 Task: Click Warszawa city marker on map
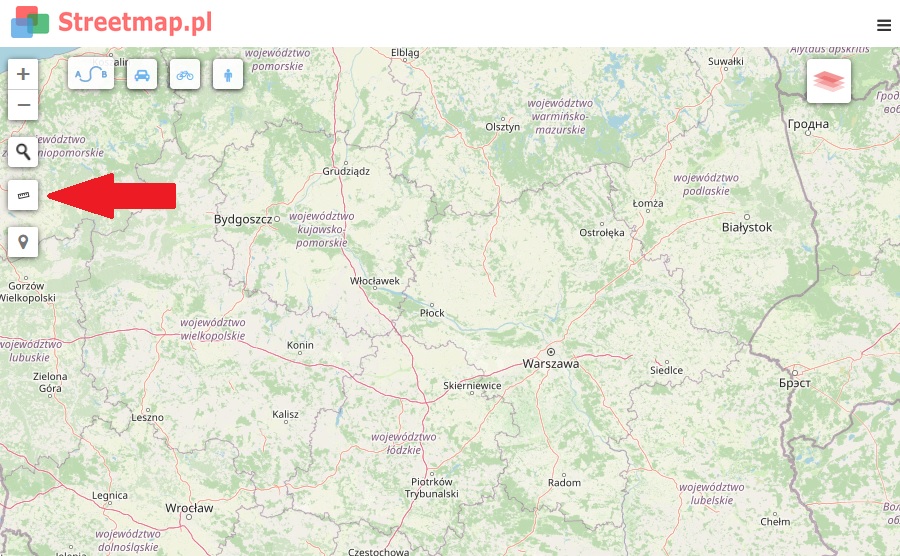point(551,352)
